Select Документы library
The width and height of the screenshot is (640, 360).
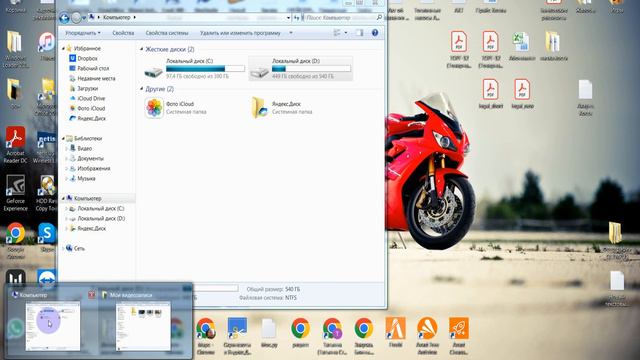pos(87,158)
